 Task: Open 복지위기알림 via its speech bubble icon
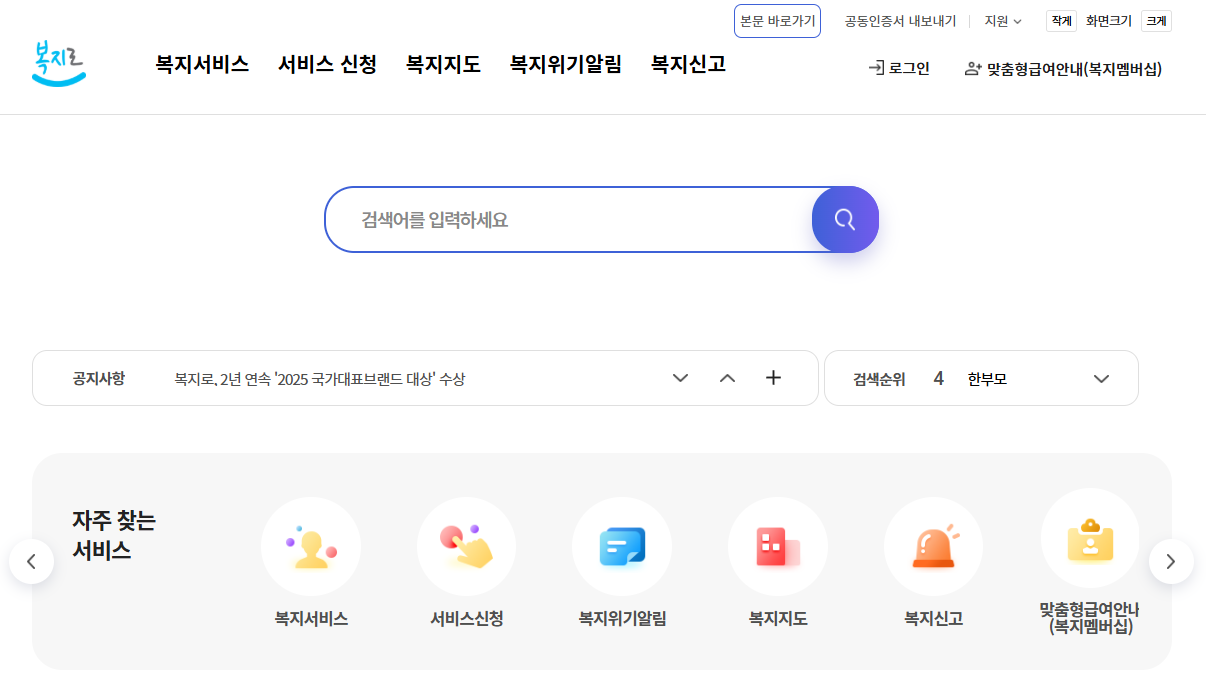(622, 546)
